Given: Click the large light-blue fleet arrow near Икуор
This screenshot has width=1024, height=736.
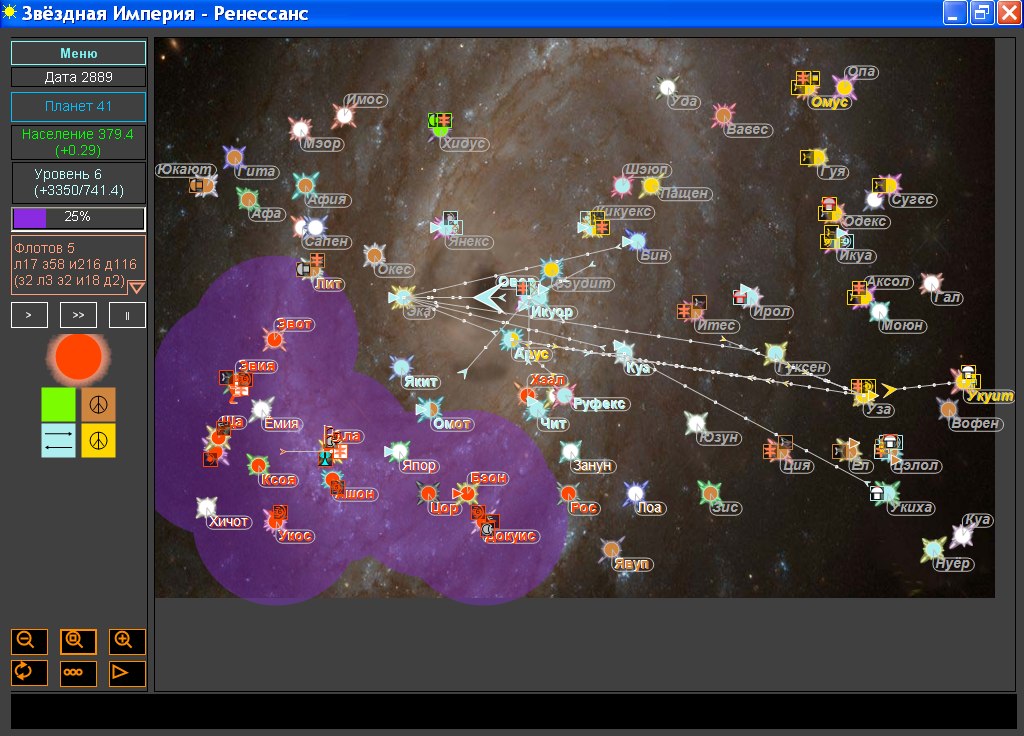Looking at the screenshot, I should pyautogui.click(x=487, y=297).
